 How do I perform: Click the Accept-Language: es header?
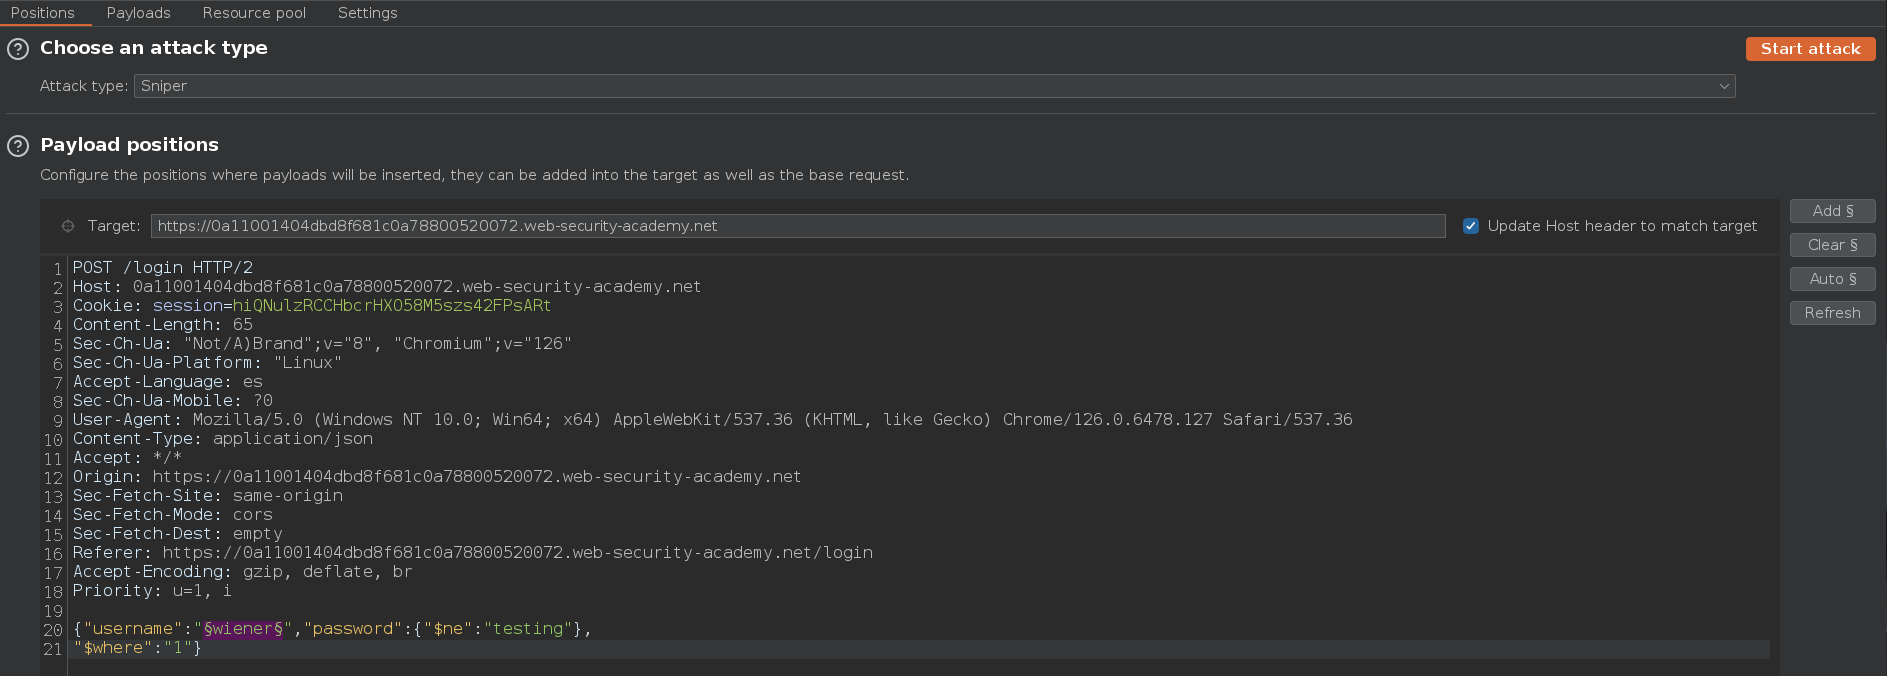(168, 382)
